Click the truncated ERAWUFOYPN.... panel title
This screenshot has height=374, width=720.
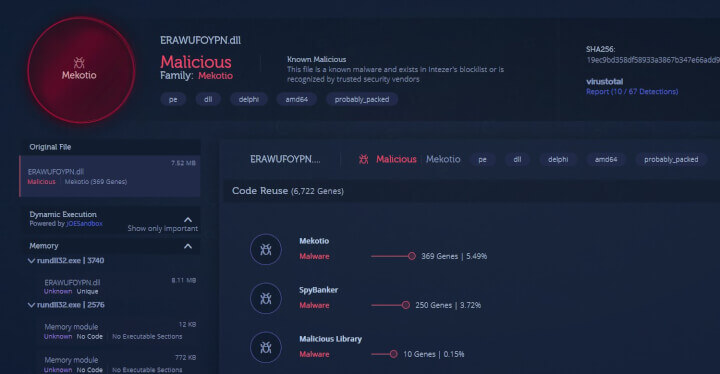point(285,159)
